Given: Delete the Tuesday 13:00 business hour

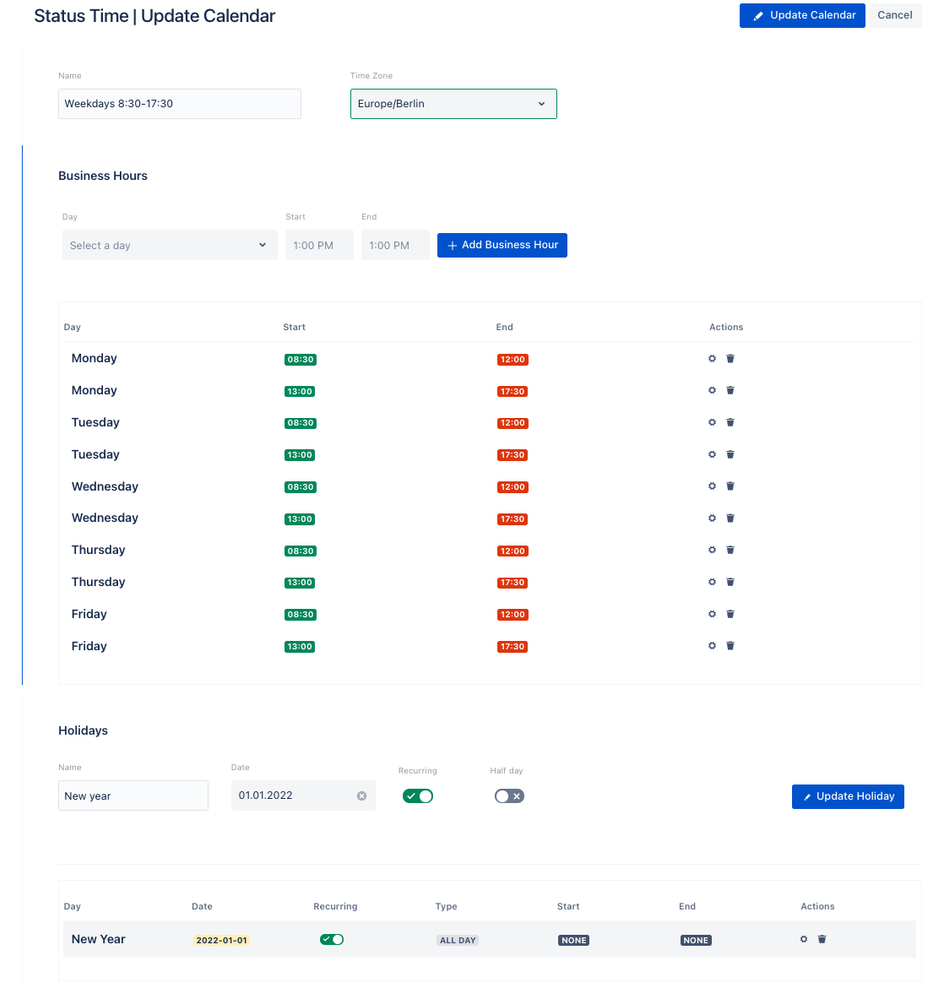Looking at the screenshot, I should pyautogui.click(x=731, y=454).
